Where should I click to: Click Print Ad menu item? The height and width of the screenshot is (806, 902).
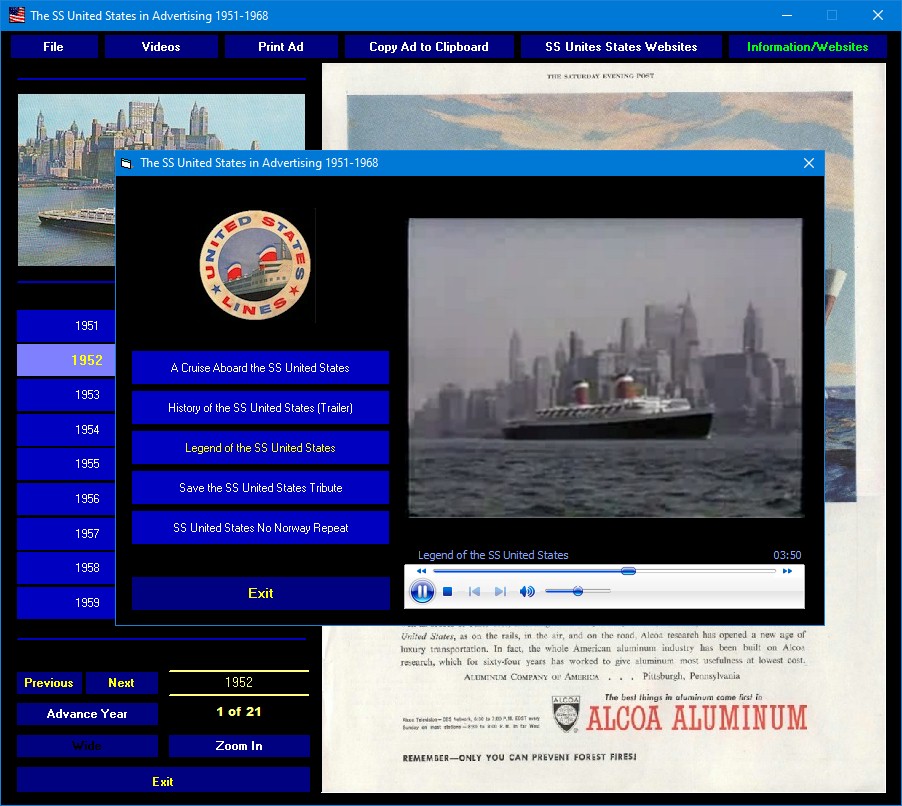click(281, 47)
